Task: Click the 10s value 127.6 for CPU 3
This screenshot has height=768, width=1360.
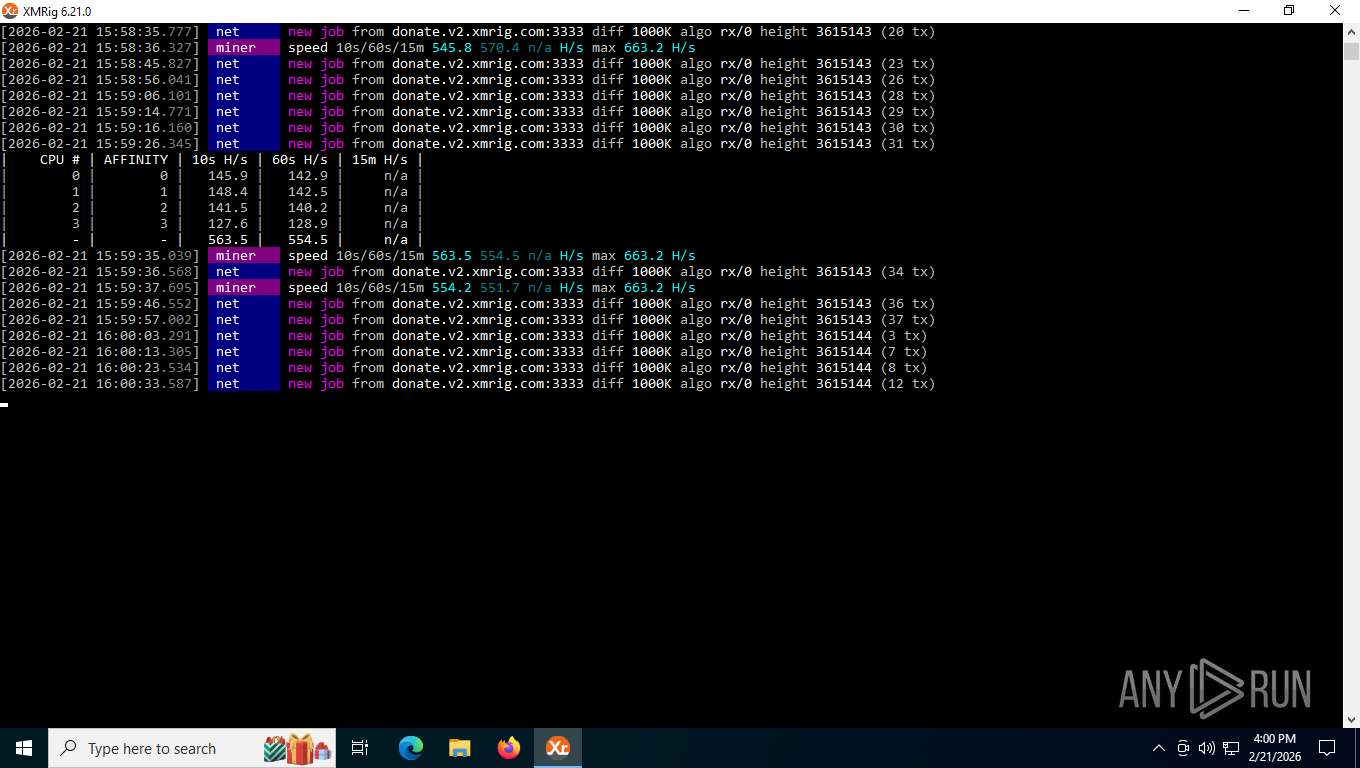Action: [x=228, y=224]
